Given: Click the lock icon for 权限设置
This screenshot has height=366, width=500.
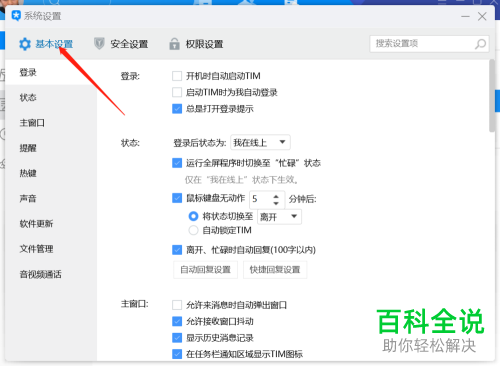Looking at the screenshot, I should pyautogui.click(x=174, y=44).
